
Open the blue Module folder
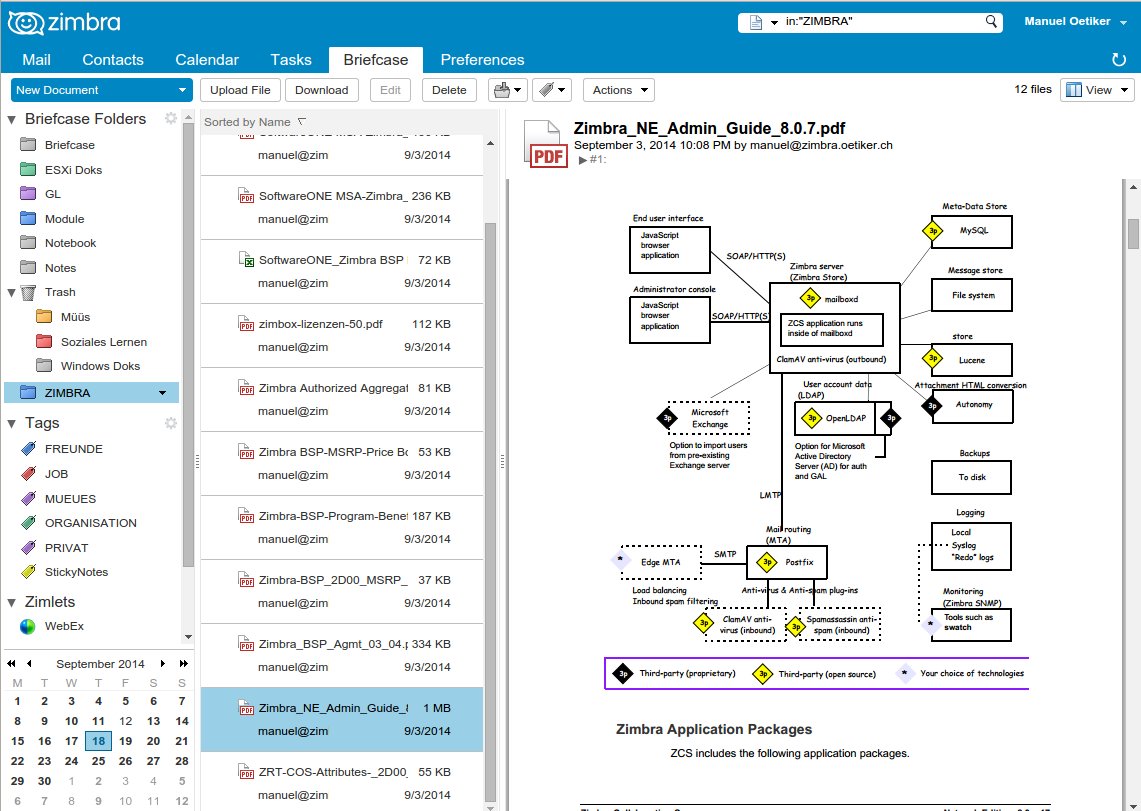(x=64, y=219)
